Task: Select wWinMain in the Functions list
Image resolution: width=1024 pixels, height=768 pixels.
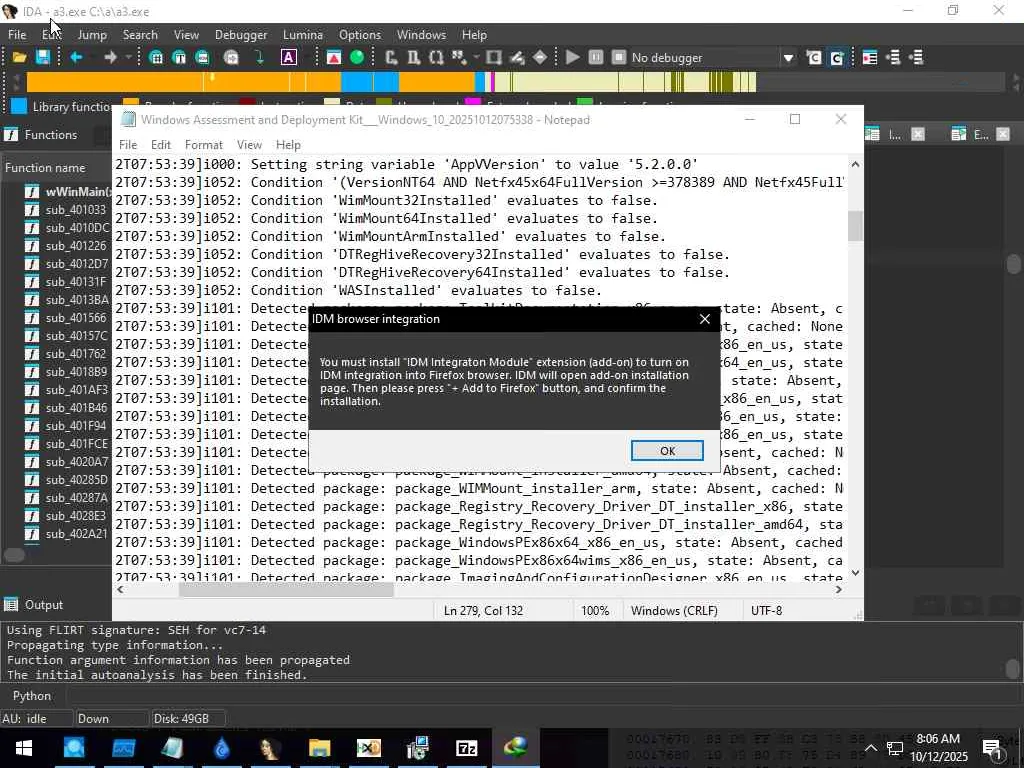Action: (68, 191)
